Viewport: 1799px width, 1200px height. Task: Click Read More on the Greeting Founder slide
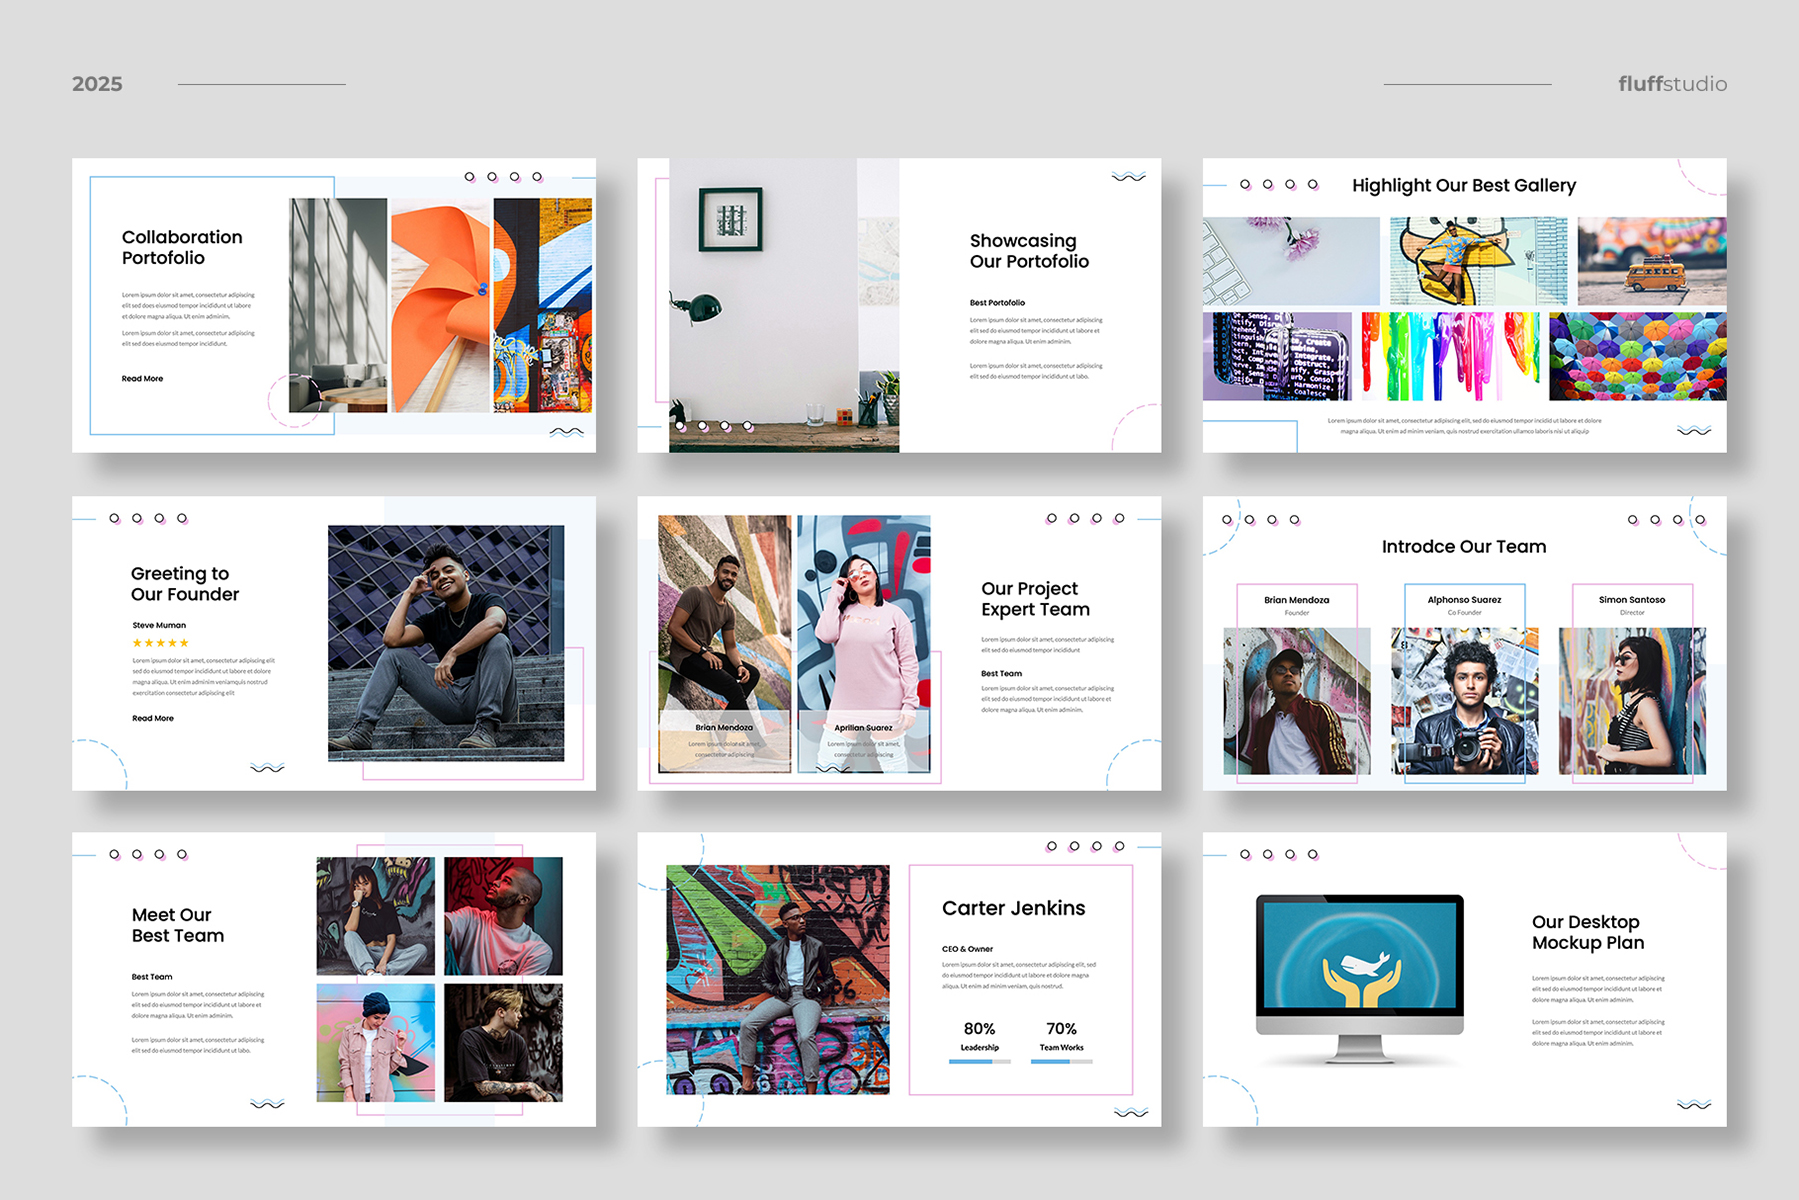[x=153, y=718]
